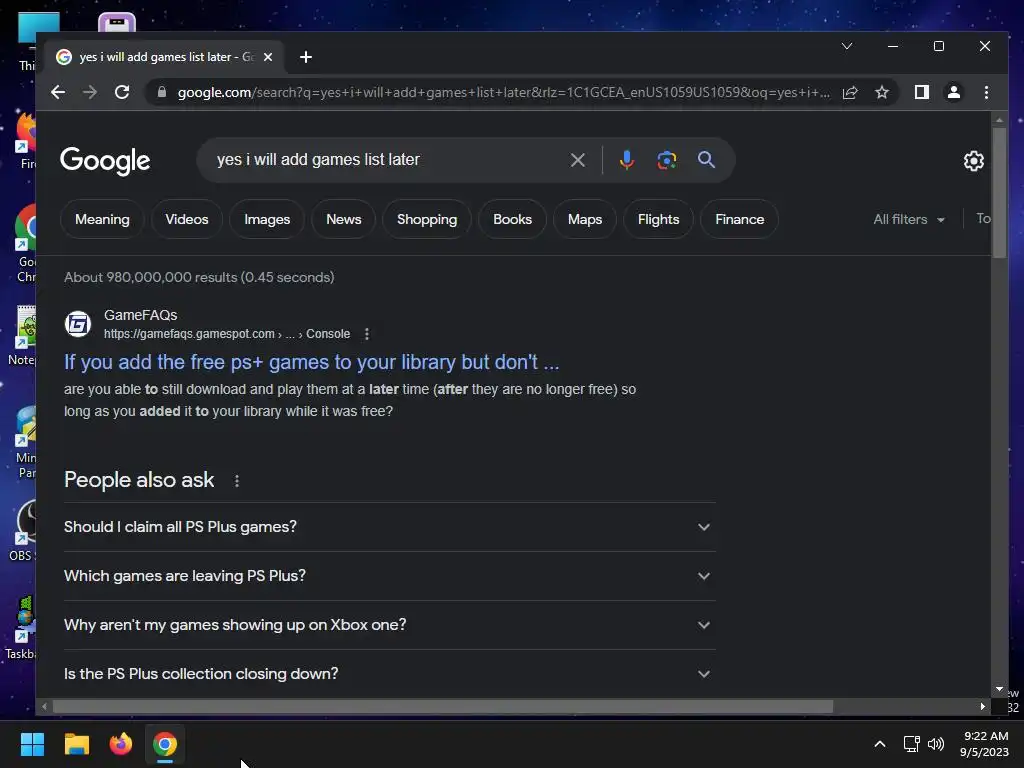Go to Google homepage via logo
The image size is (1024, 768).
pyautogui.click(x=105, y=161)
